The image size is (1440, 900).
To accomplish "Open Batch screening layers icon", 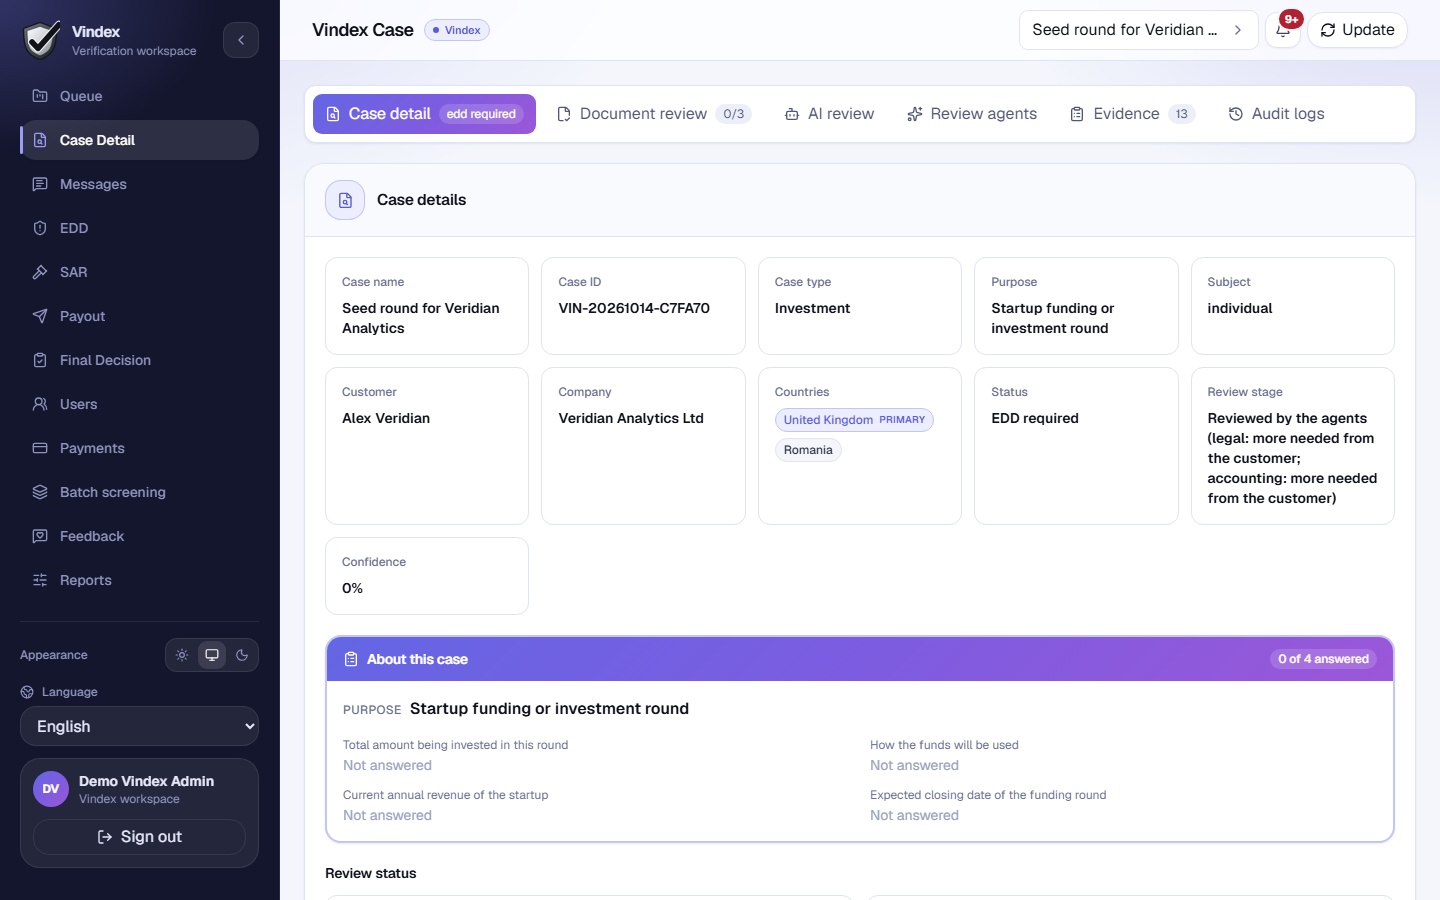I will tap(40, 492).
